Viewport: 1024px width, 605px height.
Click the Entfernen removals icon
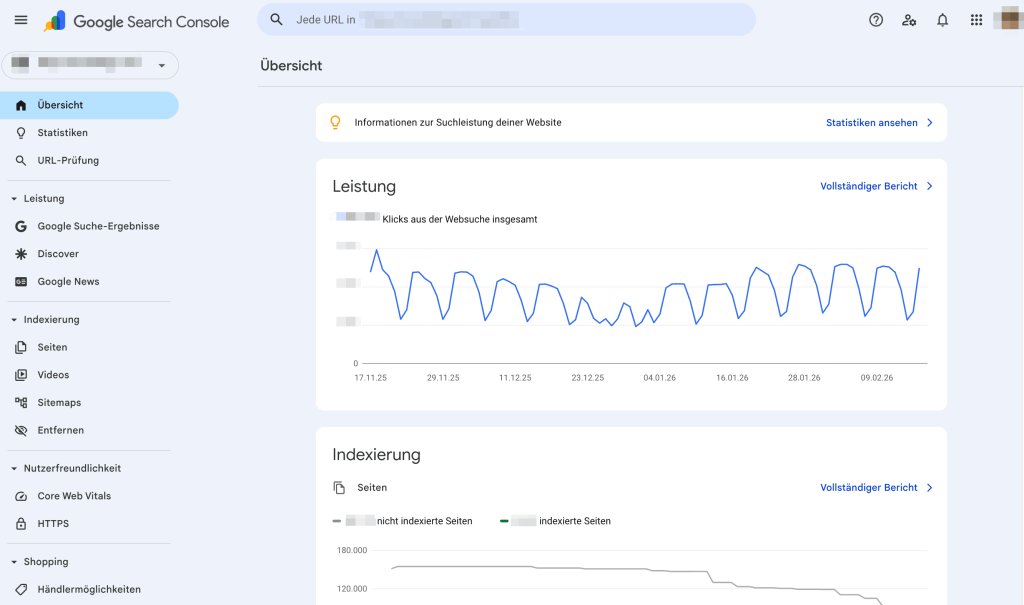click(x=20, y=430)
